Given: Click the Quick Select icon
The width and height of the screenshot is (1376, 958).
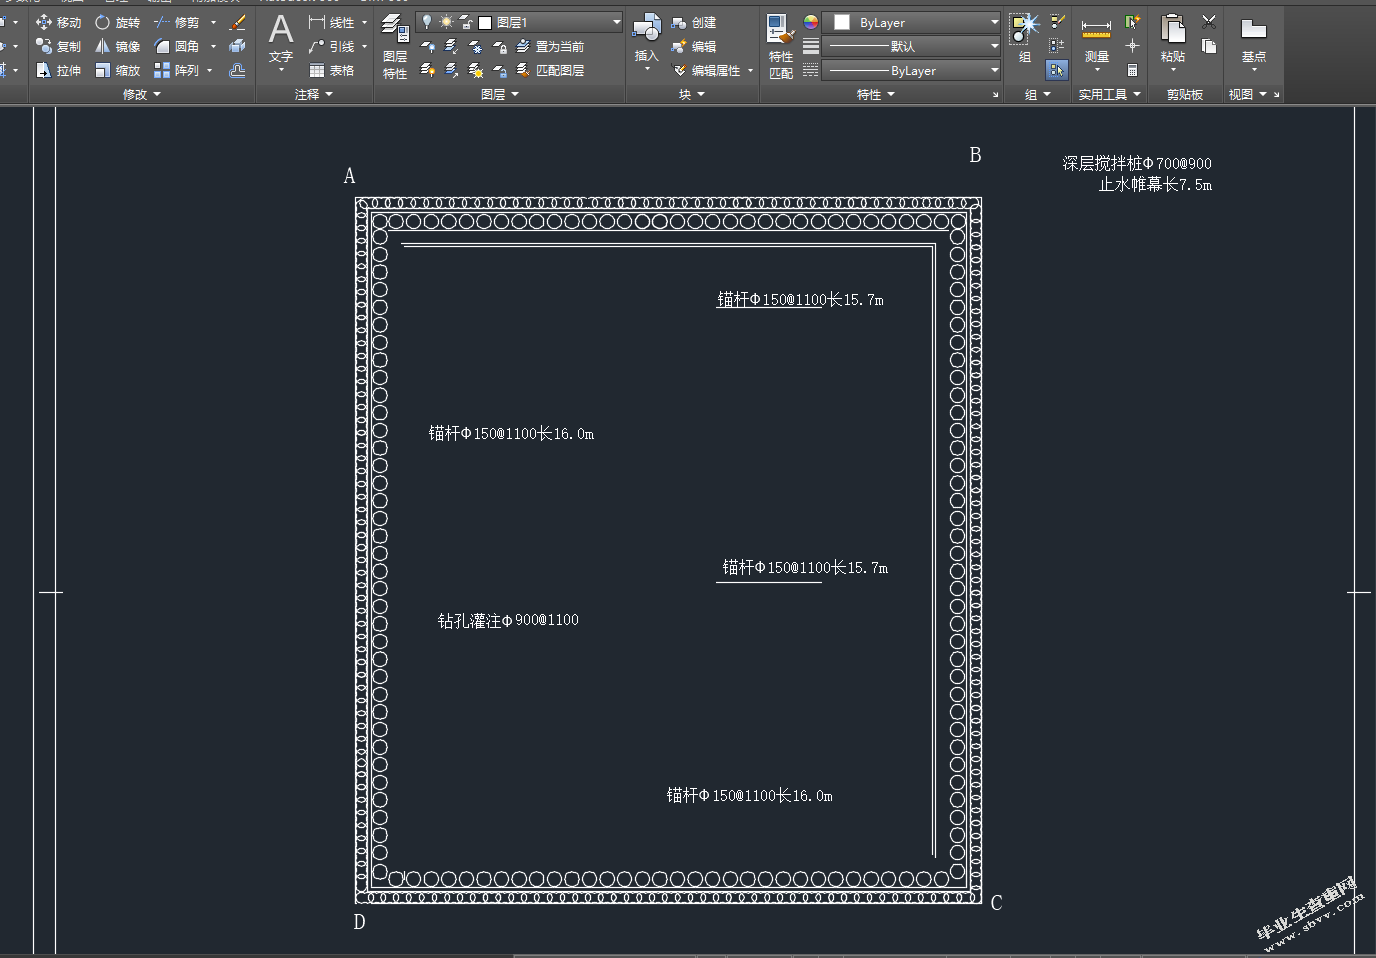Looking at the screenshot, I should [x=1132, y=22].
